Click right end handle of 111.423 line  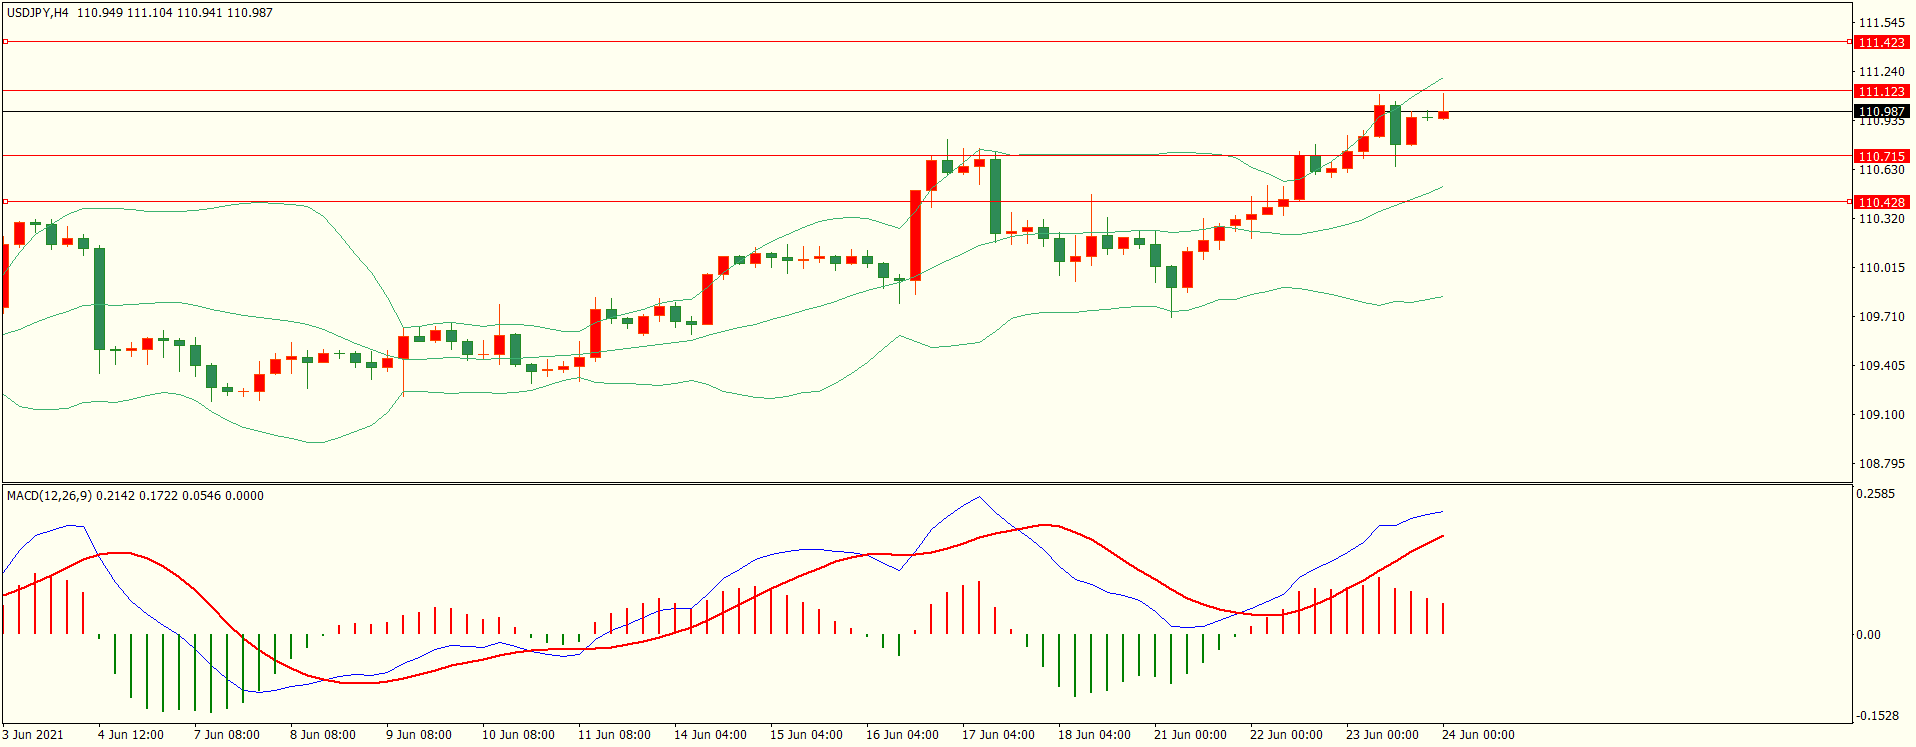pos(1849,42)
